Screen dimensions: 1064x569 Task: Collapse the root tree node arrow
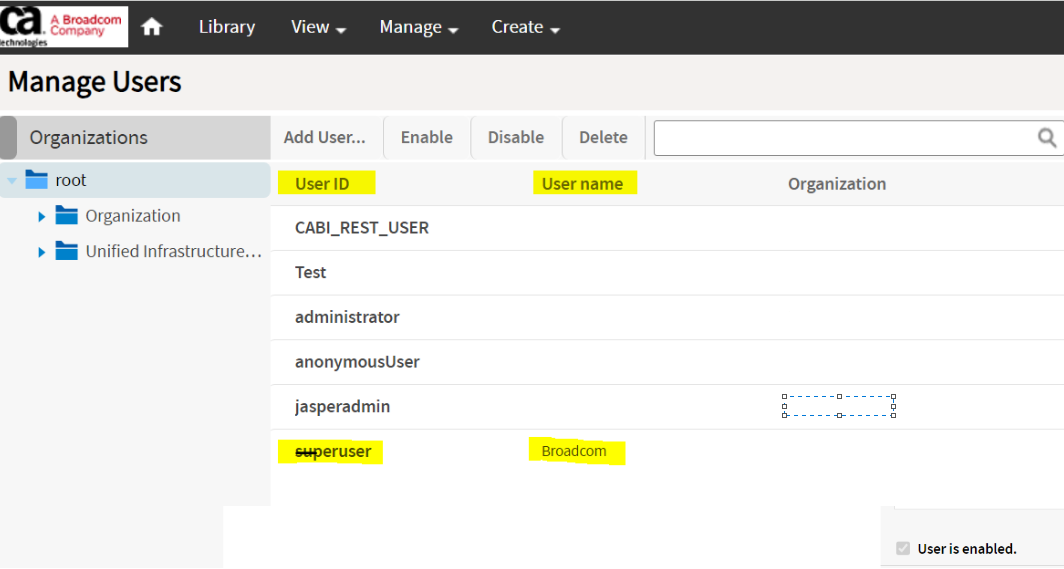tap(12, 181)
